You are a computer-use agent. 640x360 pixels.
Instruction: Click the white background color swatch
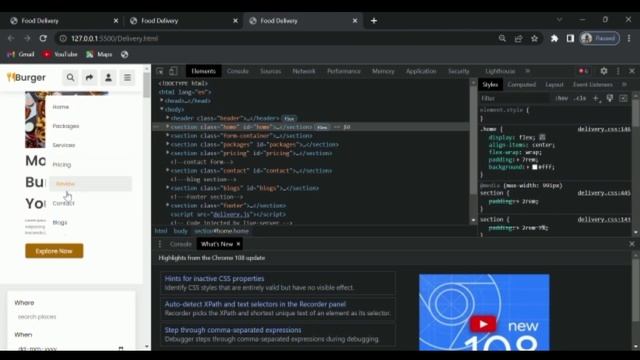534,167
